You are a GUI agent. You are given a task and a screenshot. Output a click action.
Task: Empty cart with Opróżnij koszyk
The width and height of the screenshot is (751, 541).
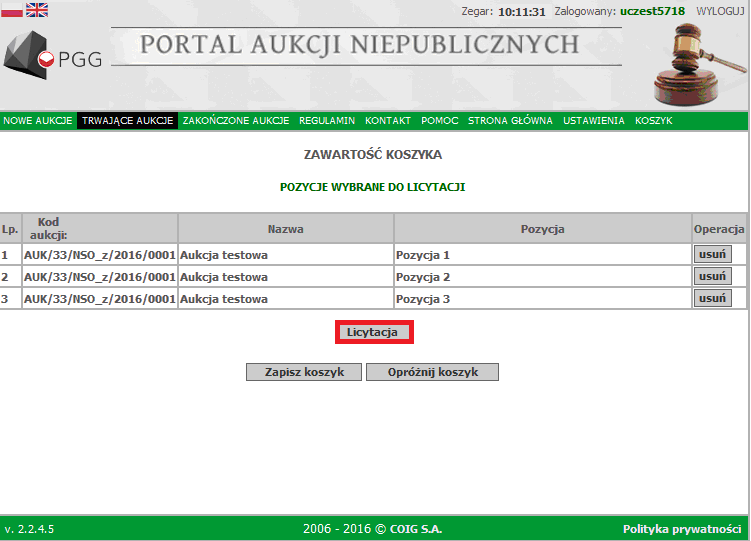coord(432,372)
